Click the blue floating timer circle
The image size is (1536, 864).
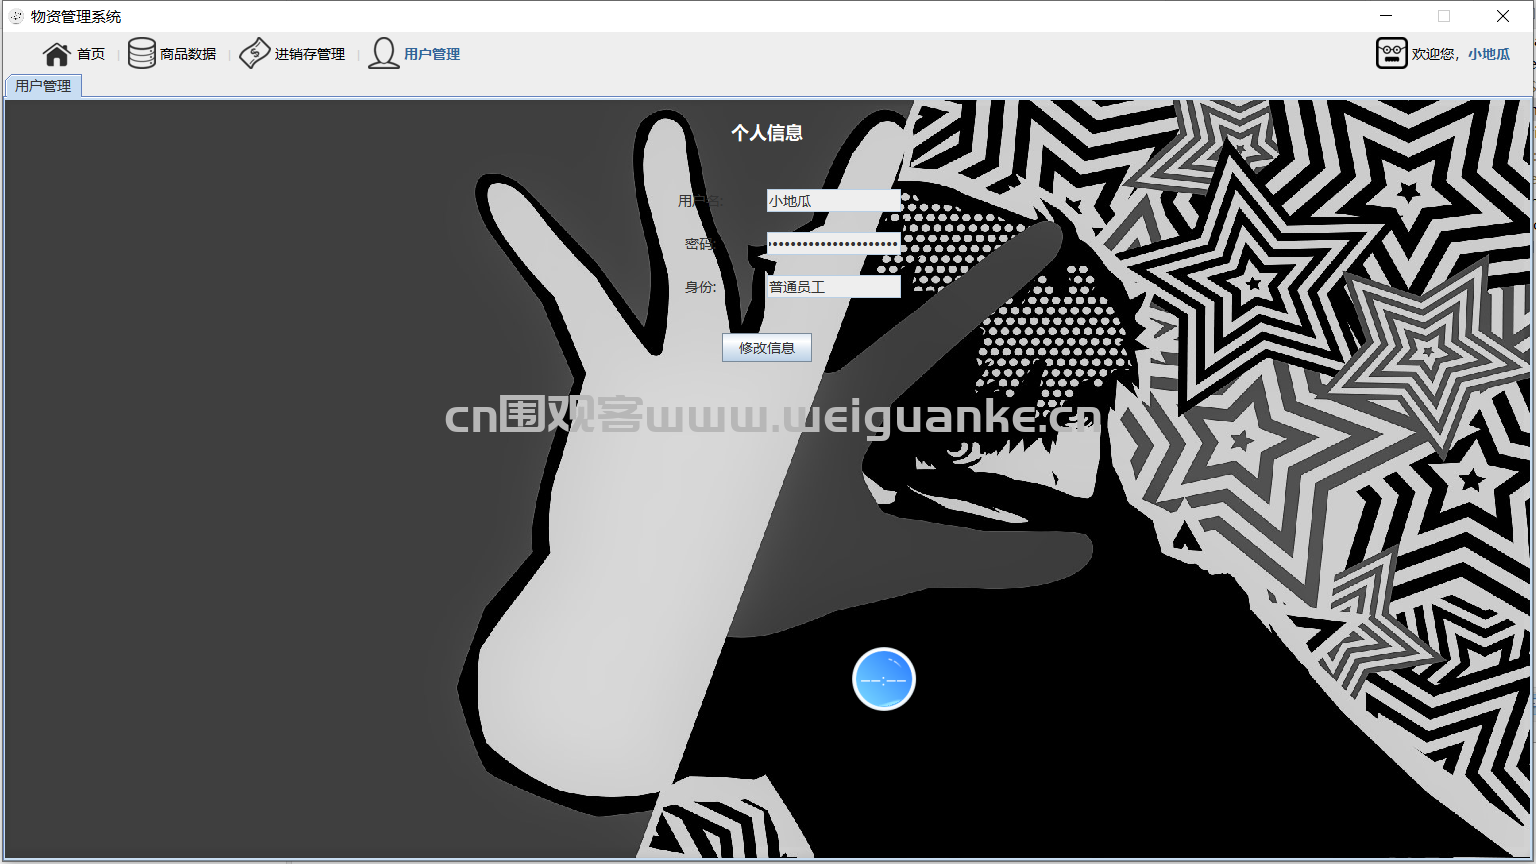884,679
